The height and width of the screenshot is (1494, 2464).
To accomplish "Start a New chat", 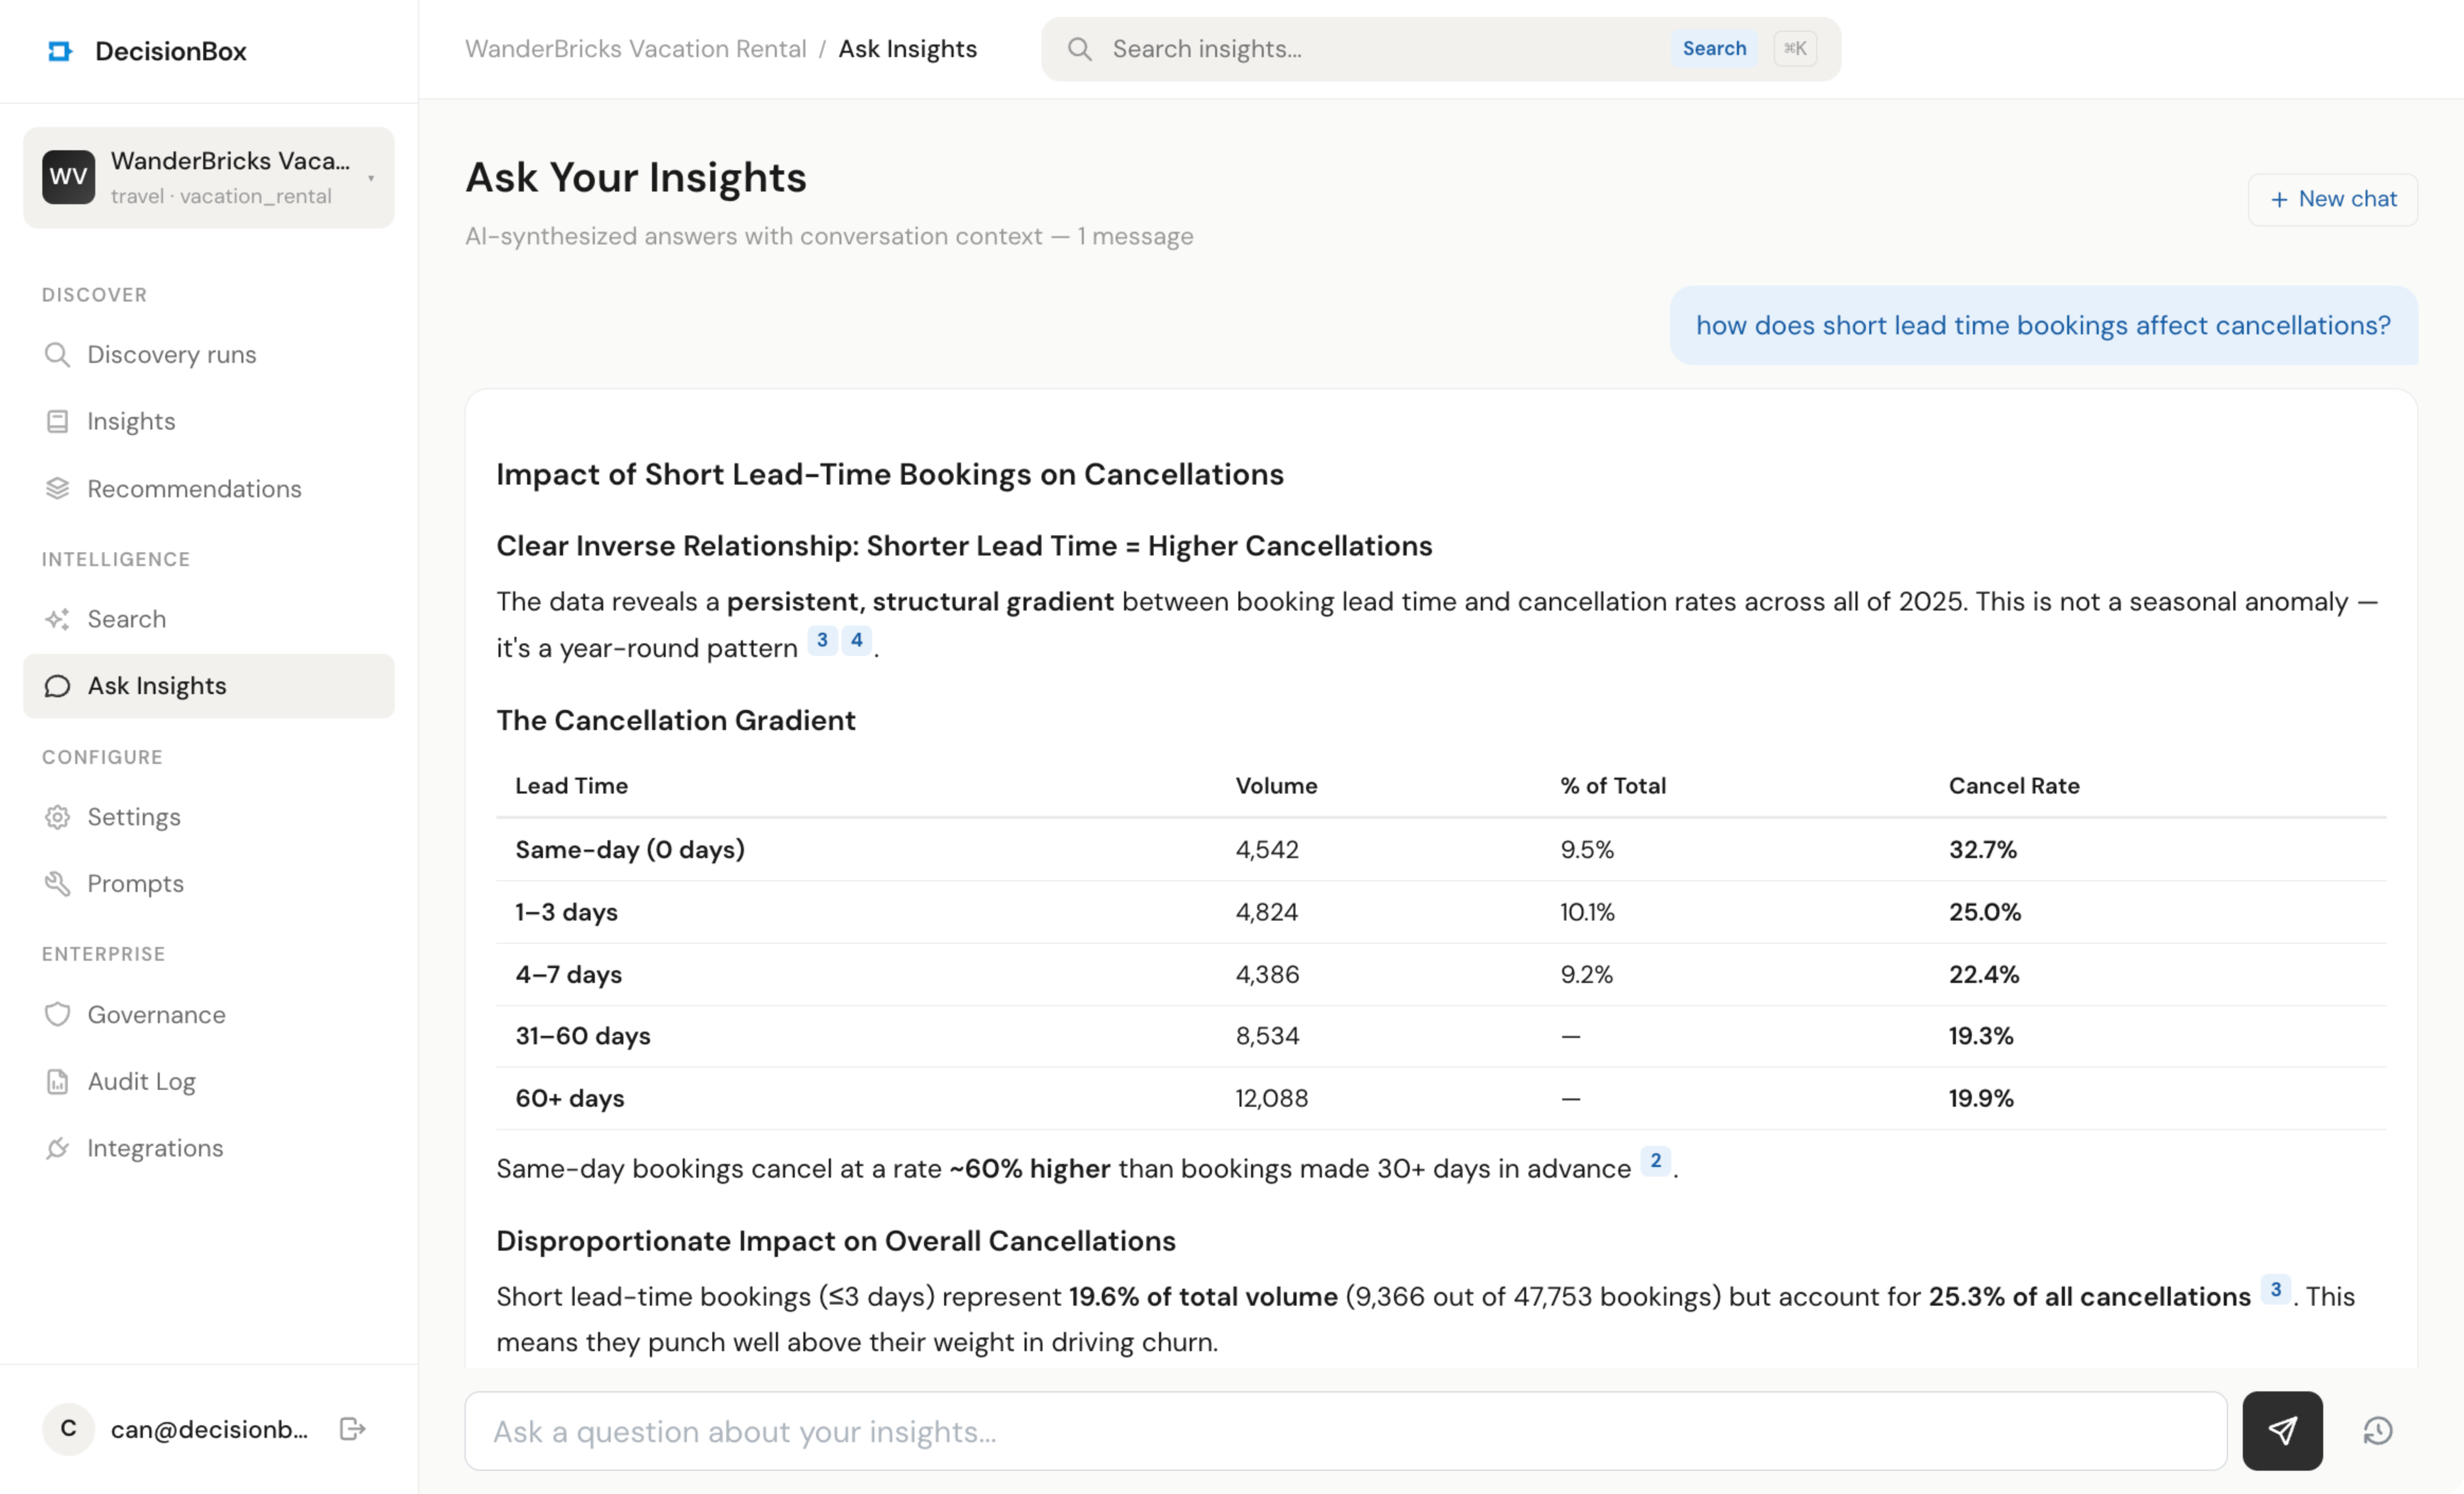I will (2332, 199).
